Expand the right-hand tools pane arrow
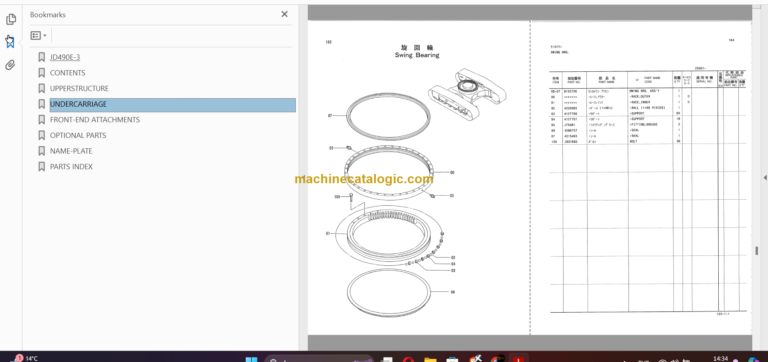Viewport: 768px width, 362px height. pyautogui.click(x=765, y=178)
